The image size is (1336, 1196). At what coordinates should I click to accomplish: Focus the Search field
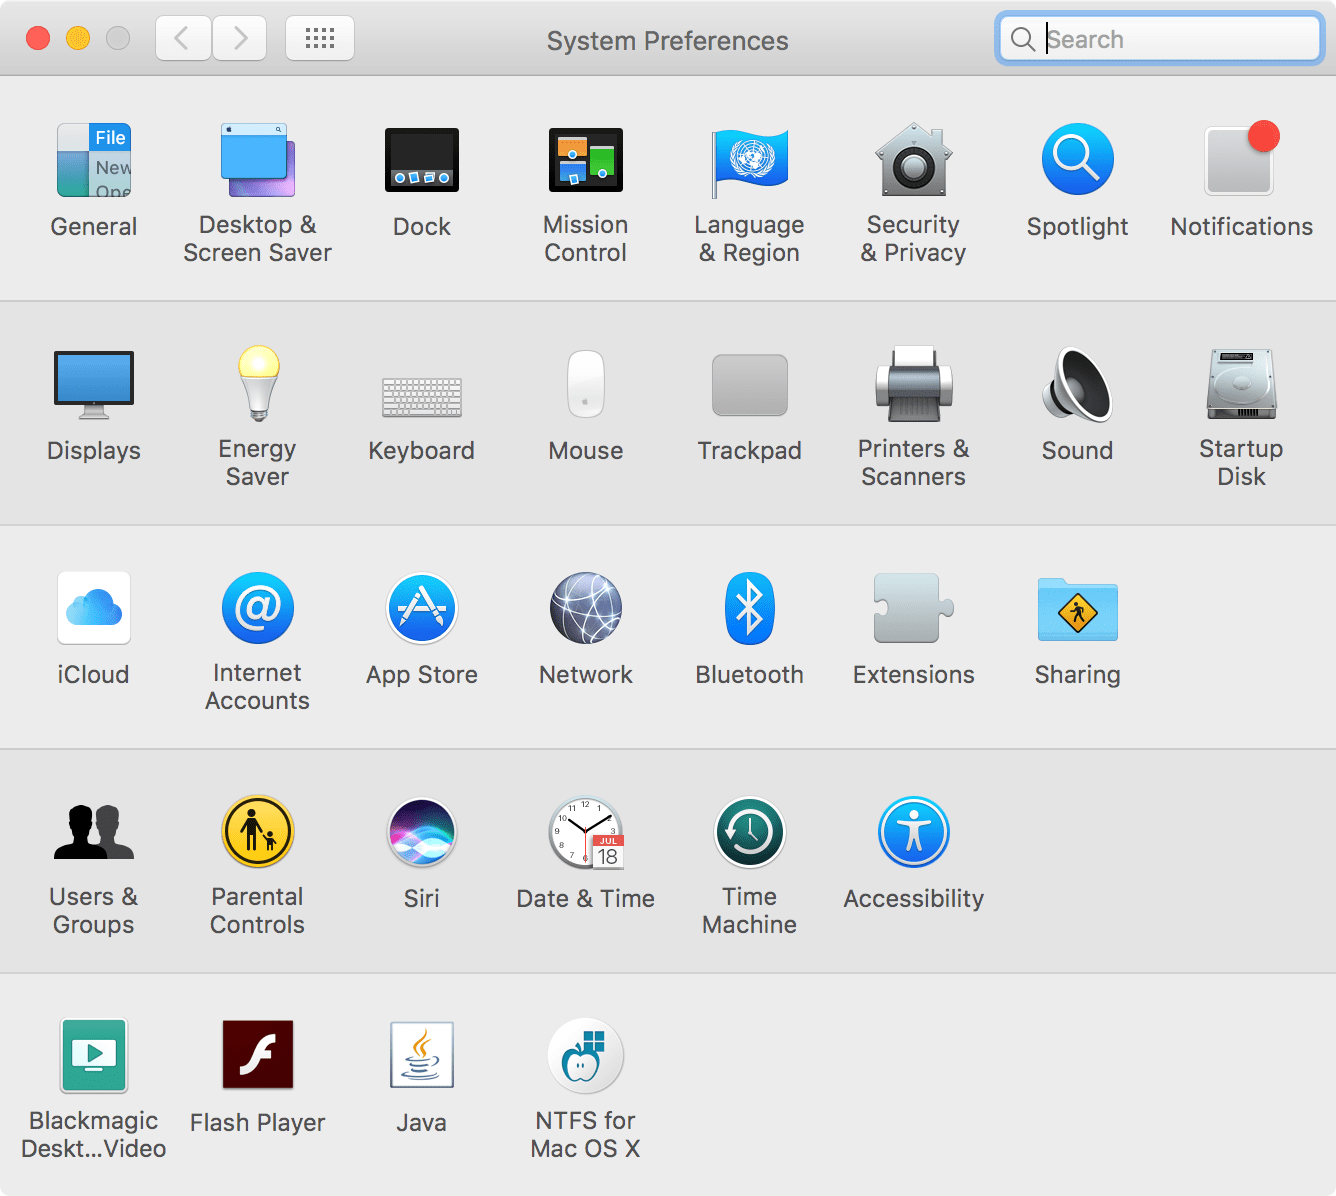[x=1160, y=39]
